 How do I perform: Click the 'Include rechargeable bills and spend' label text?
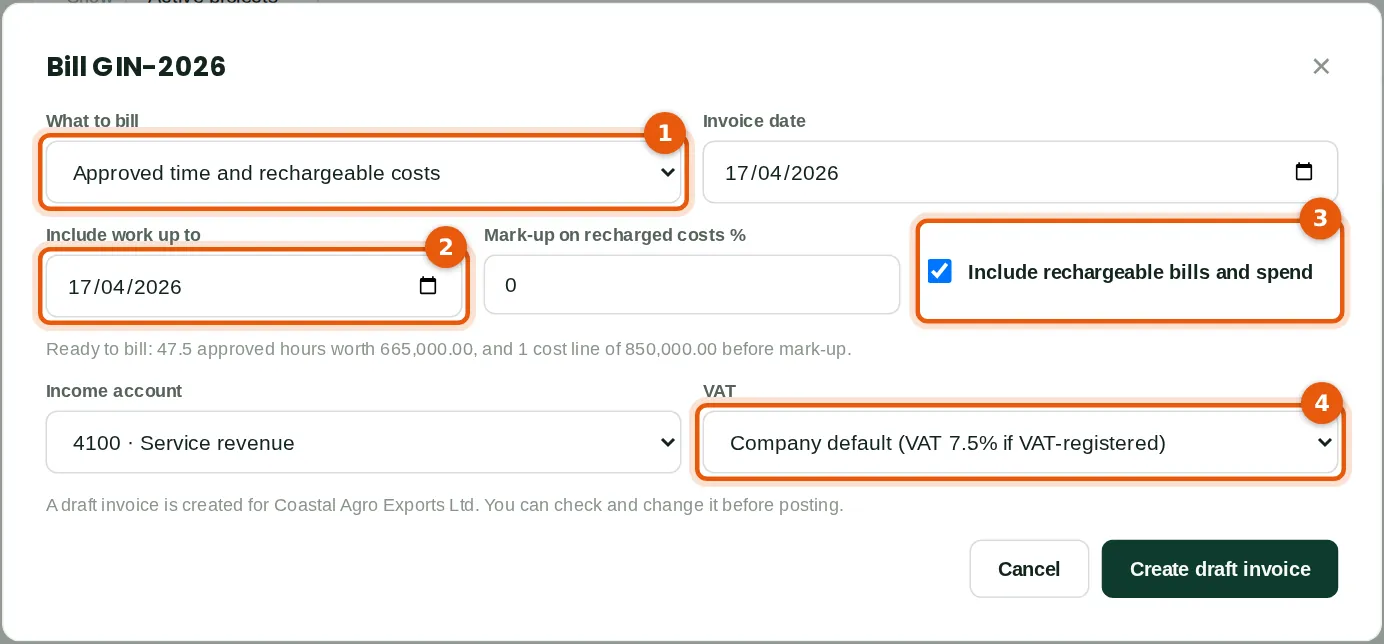click(1140, 272)
